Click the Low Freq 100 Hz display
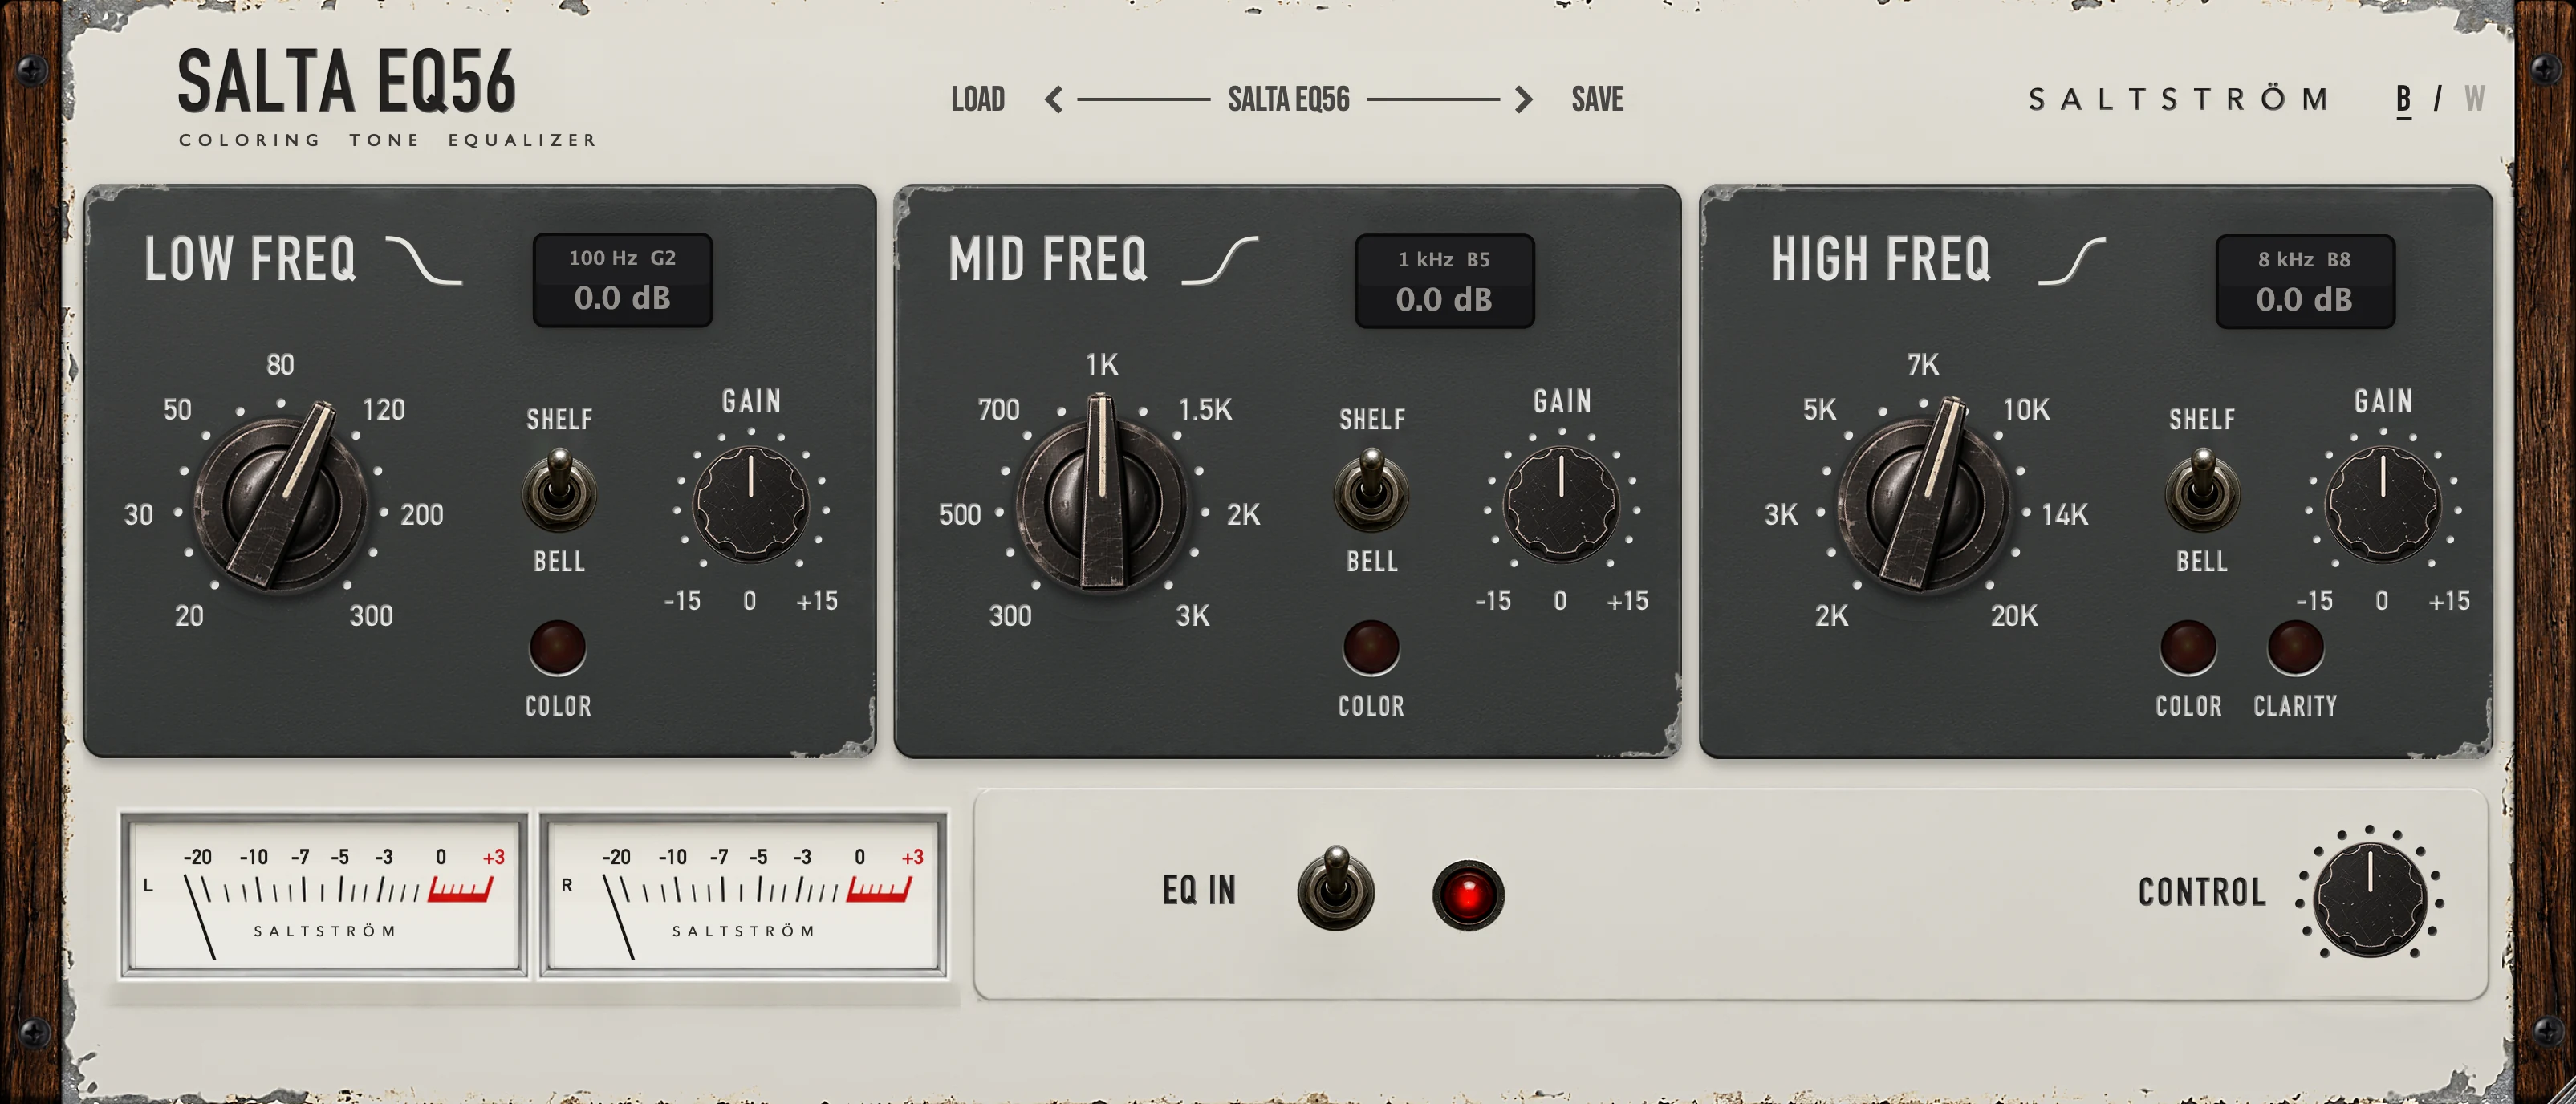Screen dimensions: 2576x1104 622,280
